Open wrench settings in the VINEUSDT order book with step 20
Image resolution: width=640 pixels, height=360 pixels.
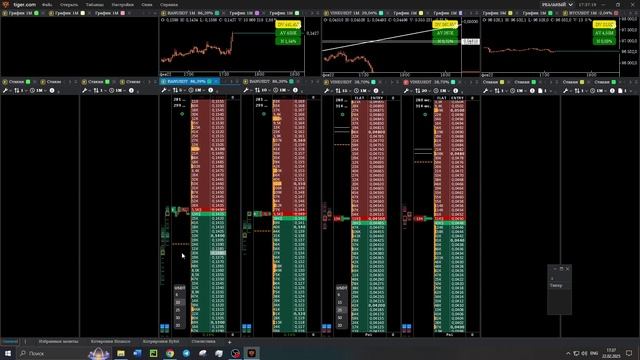pos(407,90)
